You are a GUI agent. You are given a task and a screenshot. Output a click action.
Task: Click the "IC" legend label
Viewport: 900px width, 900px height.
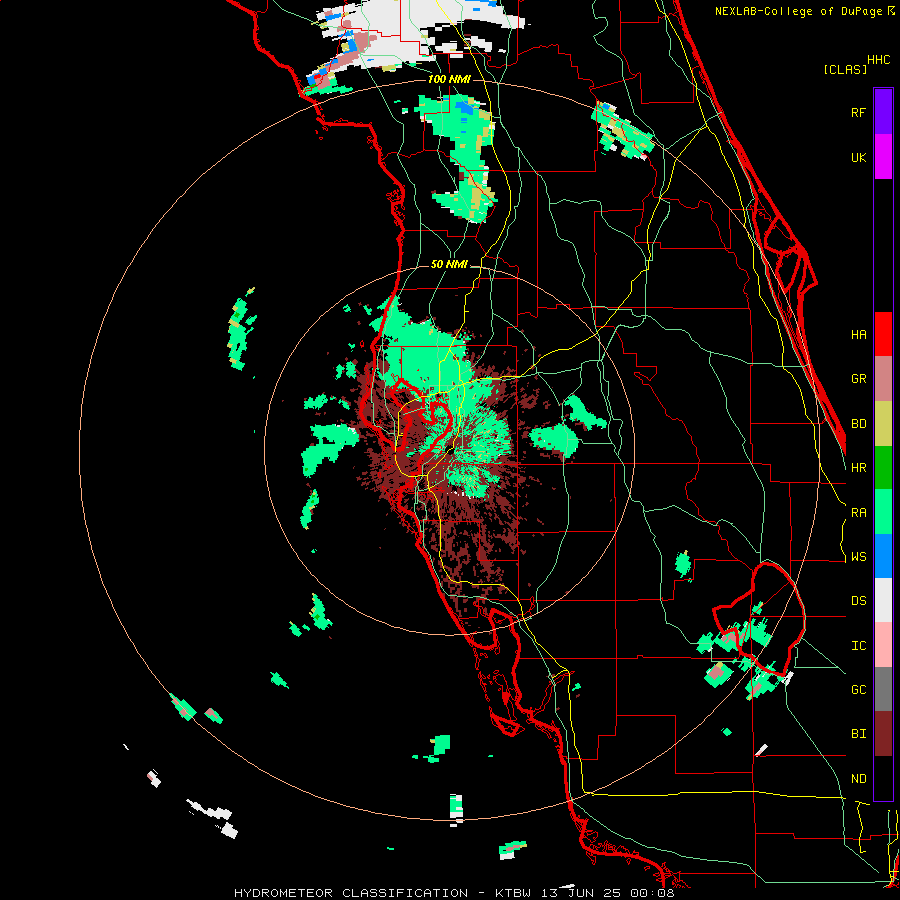[858, 646]
